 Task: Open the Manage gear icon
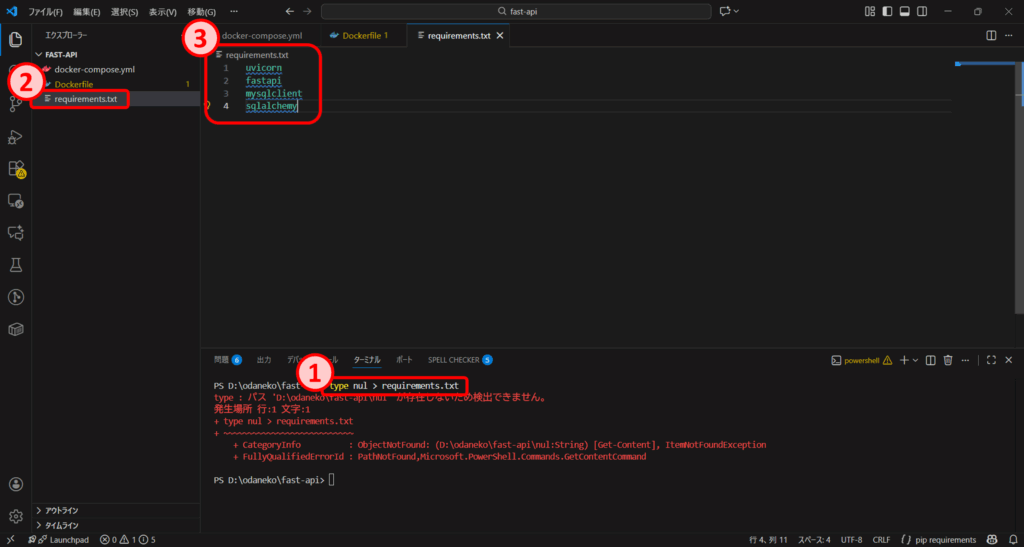(x=16, y=516)
